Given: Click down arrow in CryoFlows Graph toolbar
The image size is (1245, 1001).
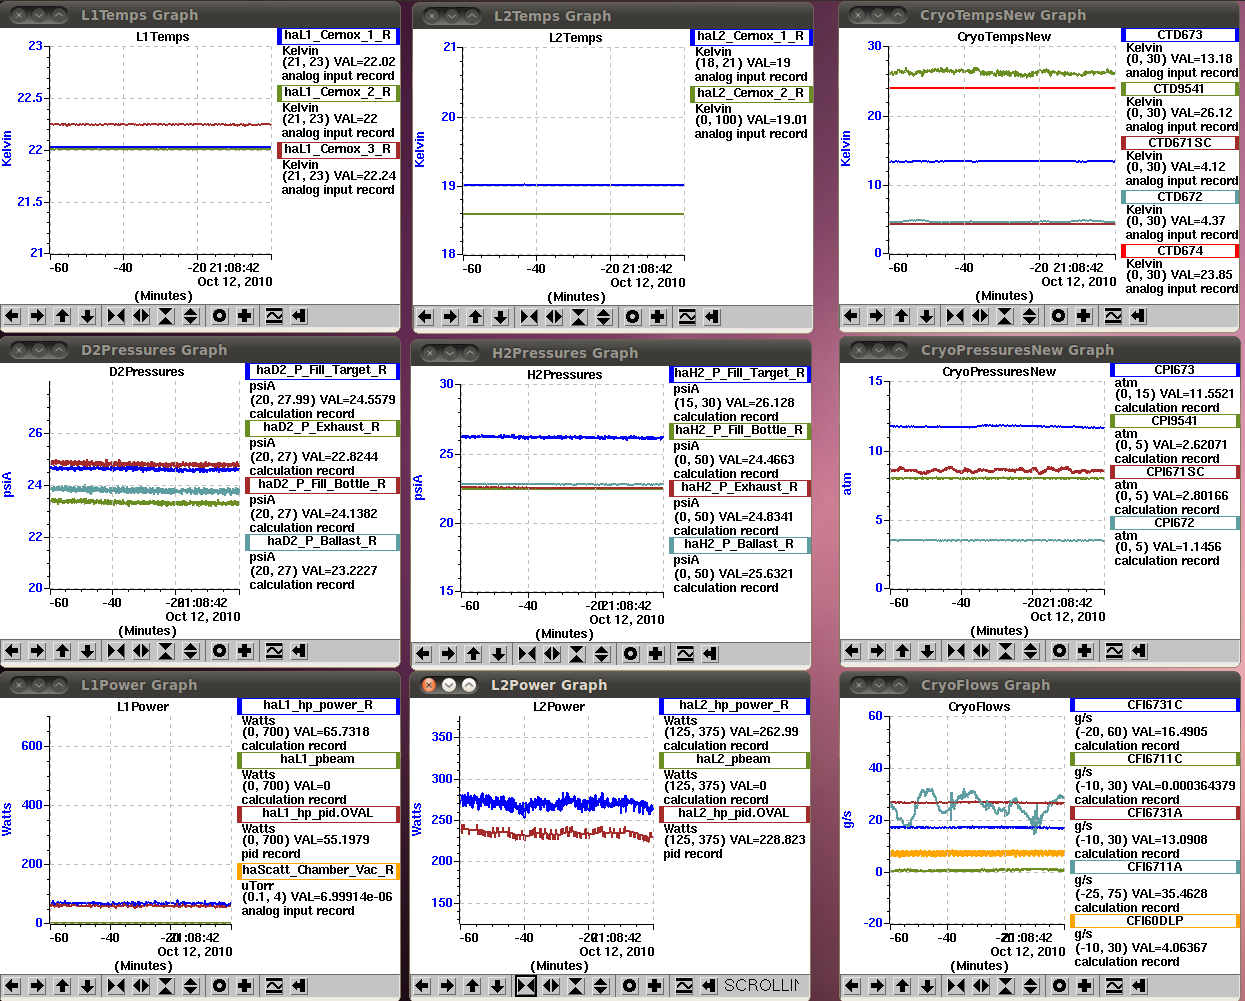Looking at the screenshot, I should click(x=927, y=986).
